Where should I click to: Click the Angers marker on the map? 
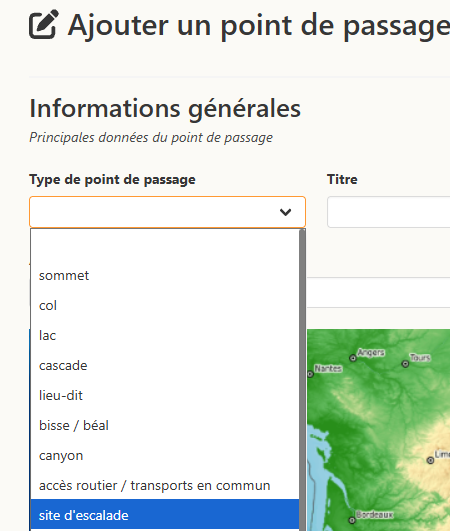pyautogui.click(x=353, y=358)
